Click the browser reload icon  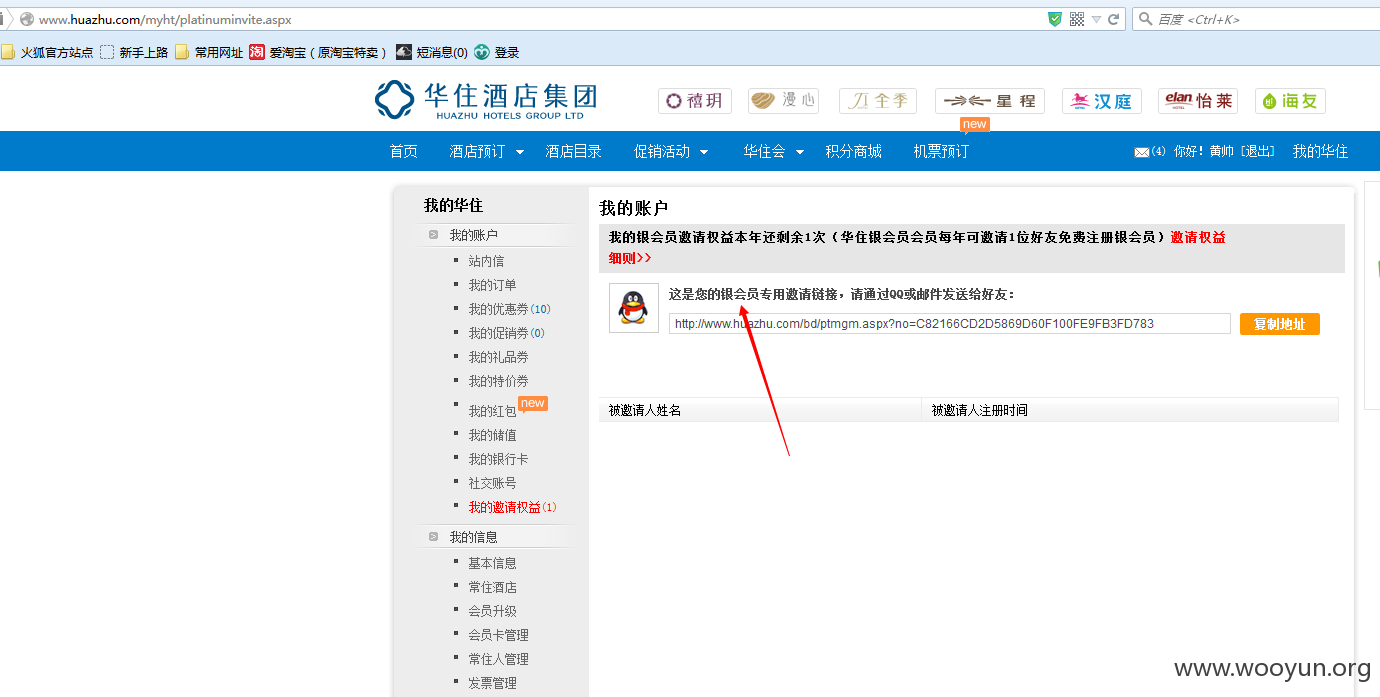[x=1113, y=19]
